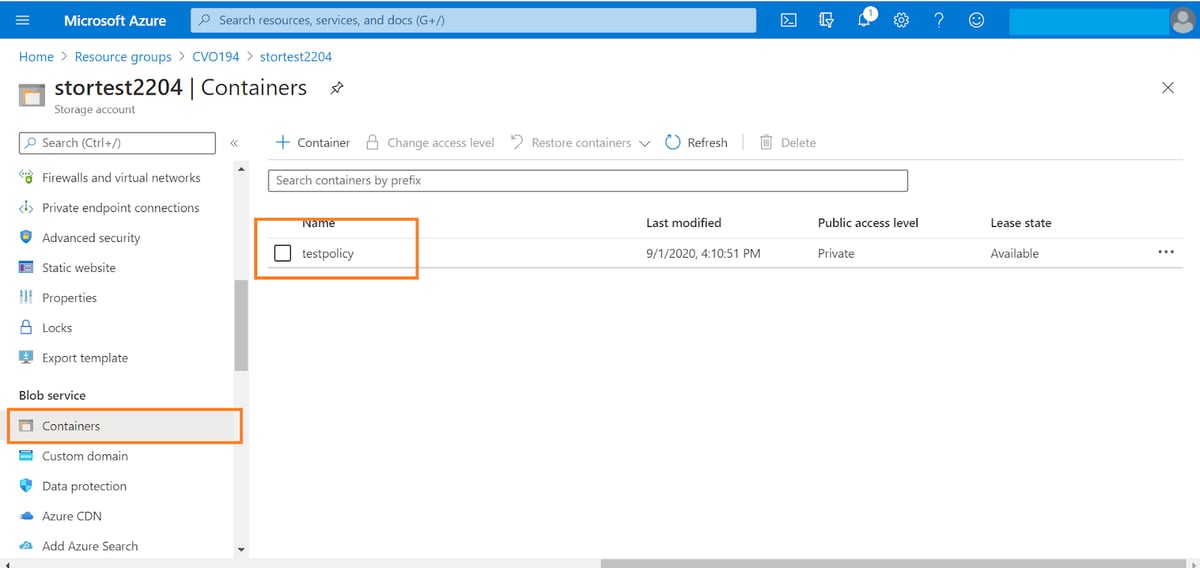Open more options for testpolicy row

[1165, 253]
